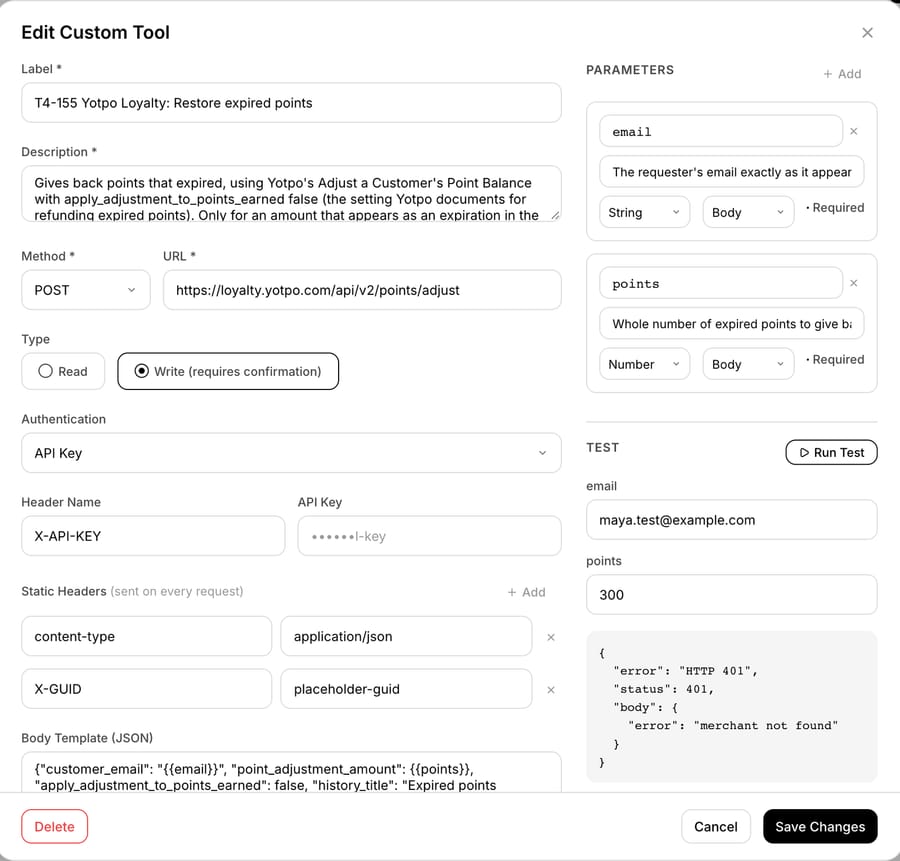The width and height of the screenshot is (900, 861).
Task: Grab the Description resize handle
Action: point(554,215)
